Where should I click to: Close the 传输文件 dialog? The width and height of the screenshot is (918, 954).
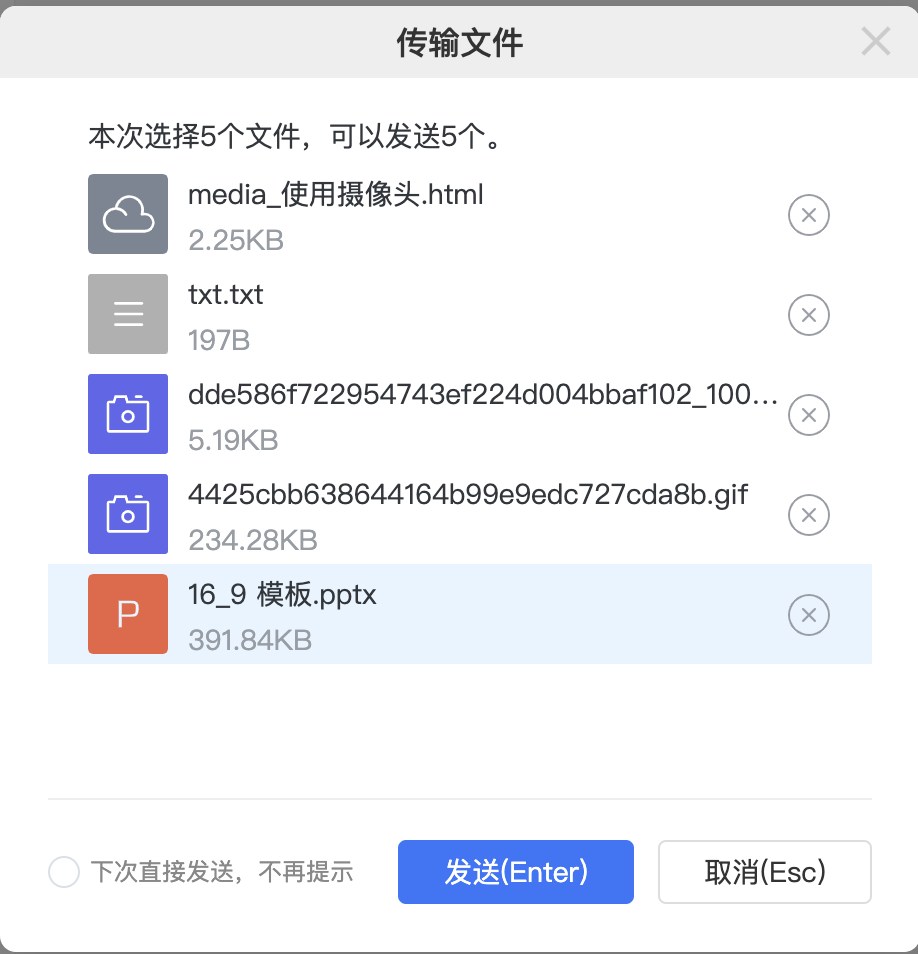(875, 42)
